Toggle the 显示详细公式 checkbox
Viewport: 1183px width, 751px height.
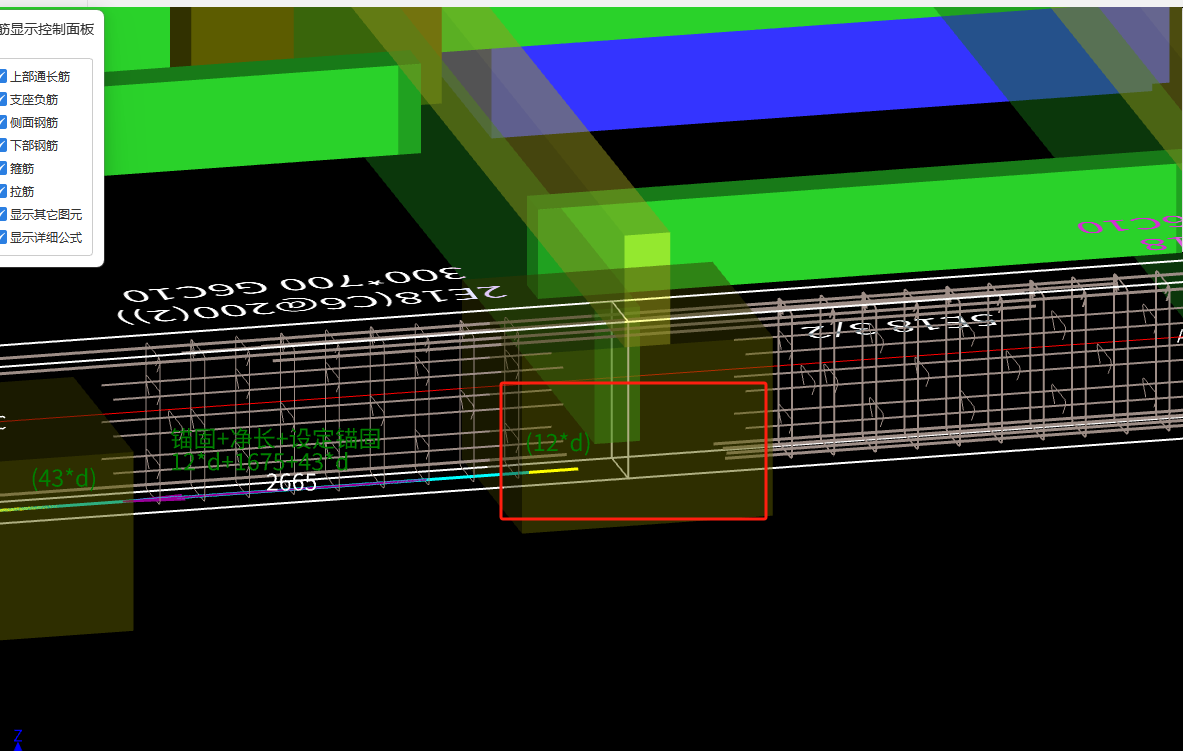(x=3, y=237)
